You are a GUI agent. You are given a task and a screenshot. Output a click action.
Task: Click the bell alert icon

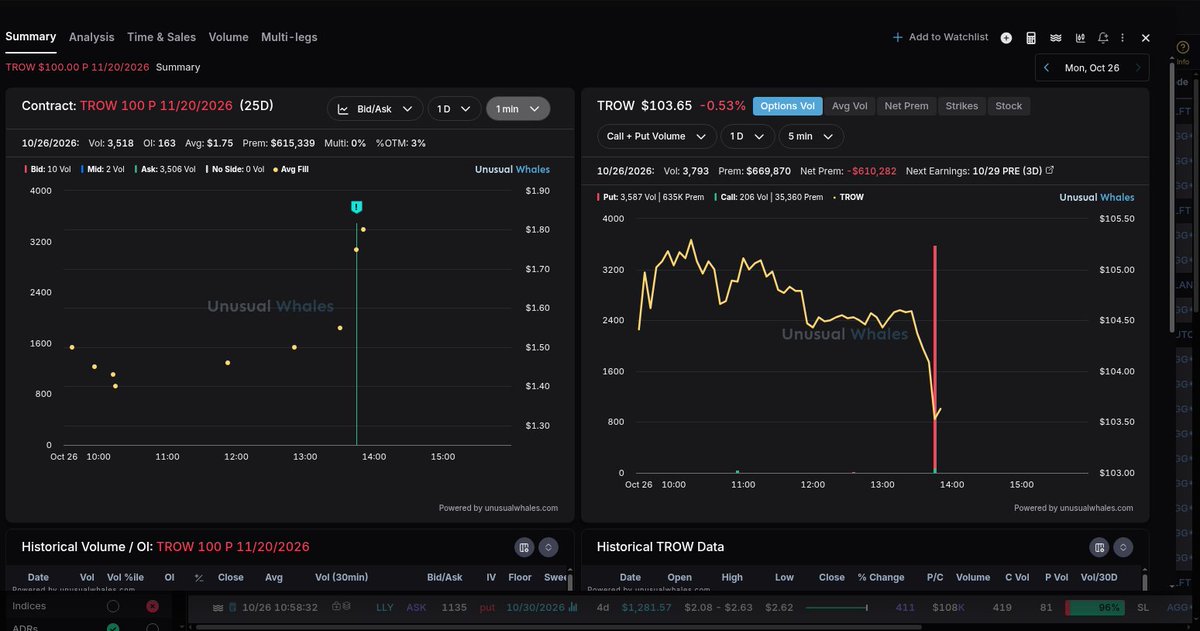[1103, 38]
